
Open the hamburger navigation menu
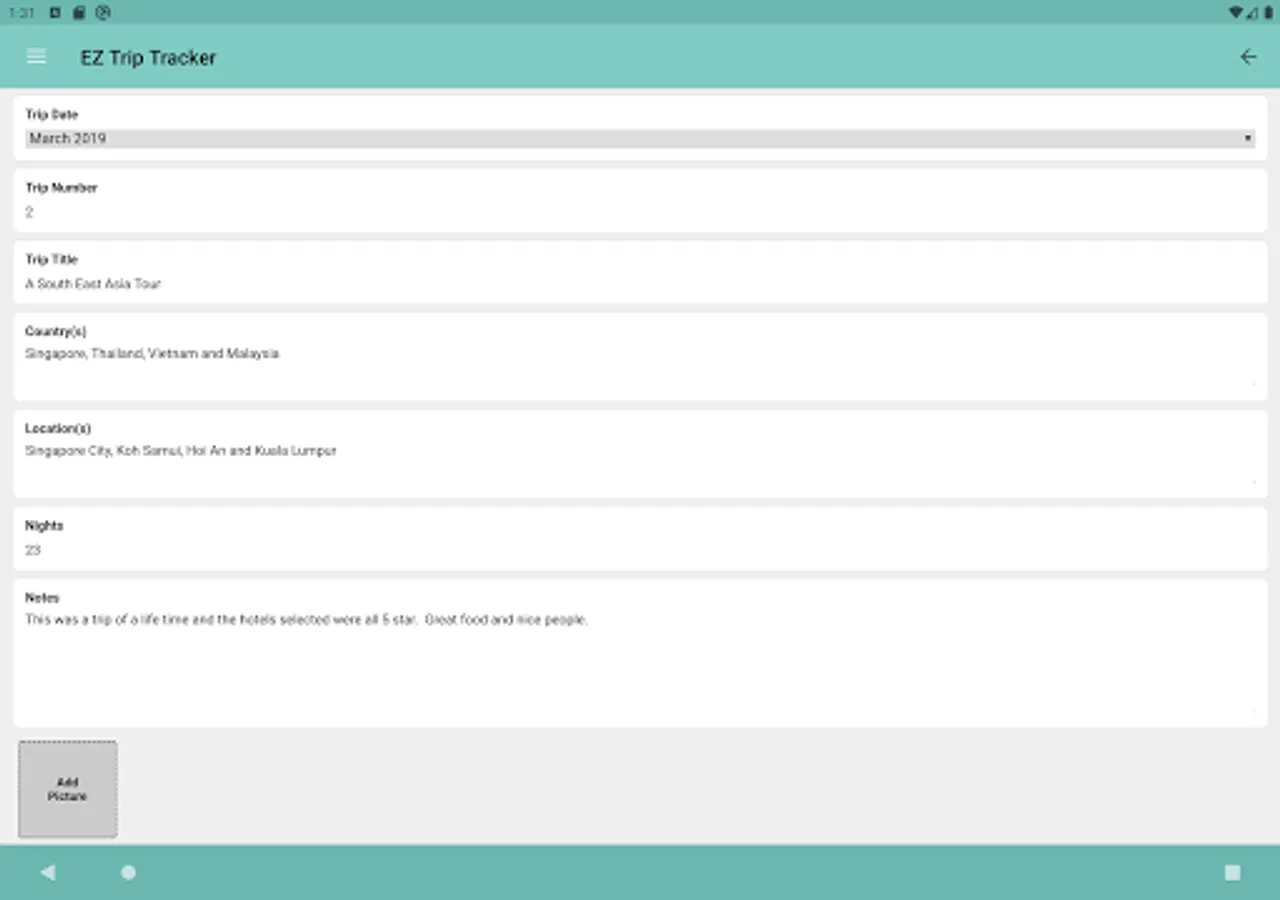36,56
